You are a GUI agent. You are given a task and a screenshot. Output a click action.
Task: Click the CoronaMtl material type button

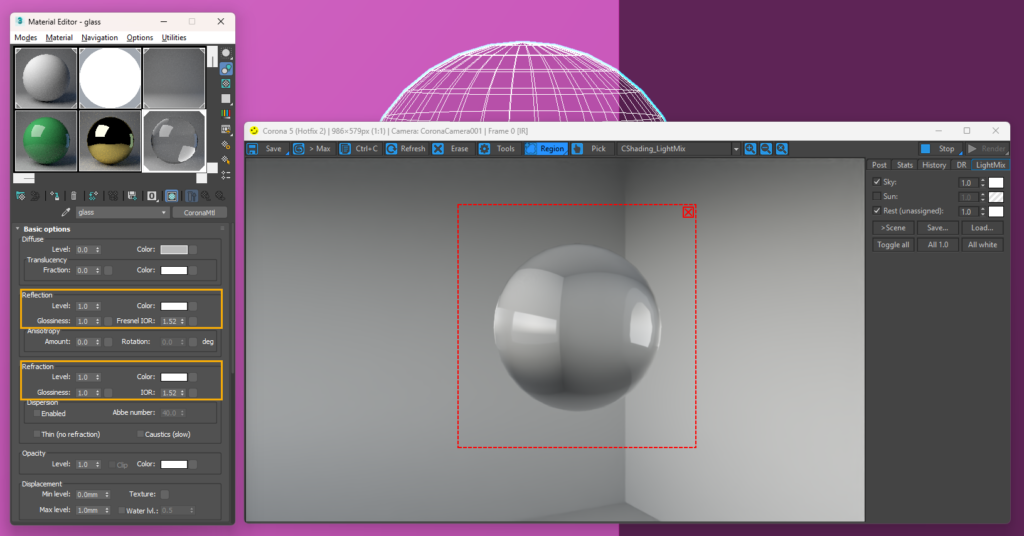[x=200, y=212]
